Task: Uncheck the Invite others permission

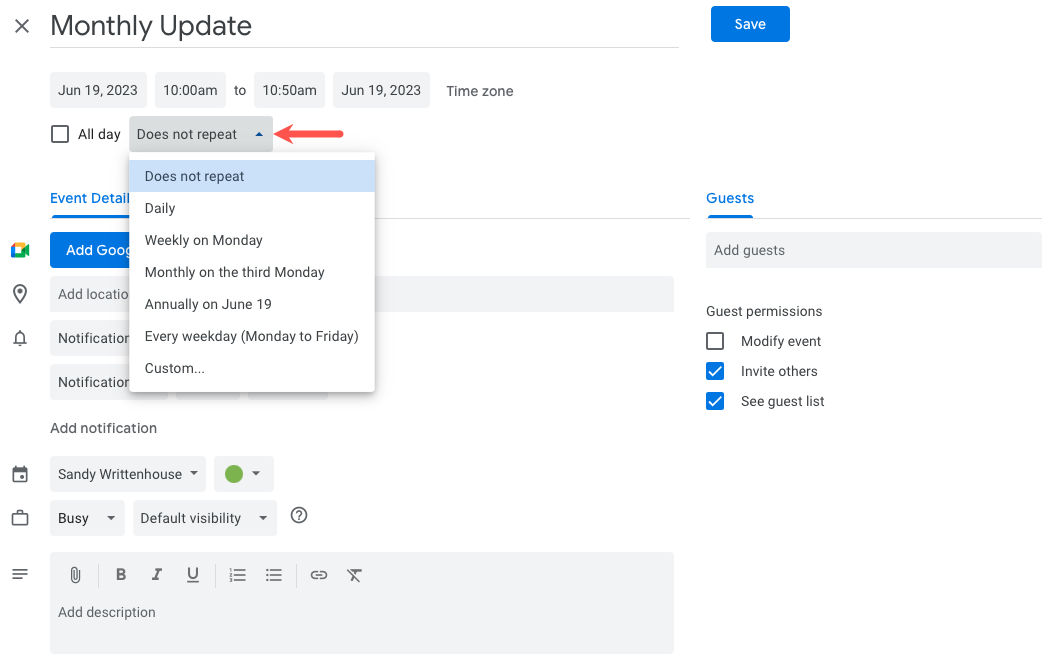Action: coord(715,370)
